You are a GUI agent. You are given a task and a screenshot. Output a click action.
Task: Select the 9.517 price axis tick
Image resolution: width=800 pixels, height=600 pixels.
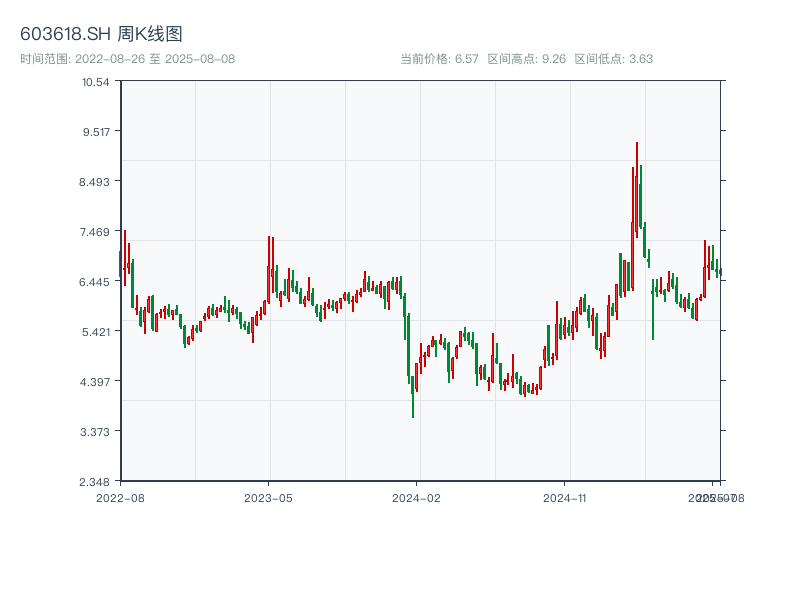click(x=96, y=131)
